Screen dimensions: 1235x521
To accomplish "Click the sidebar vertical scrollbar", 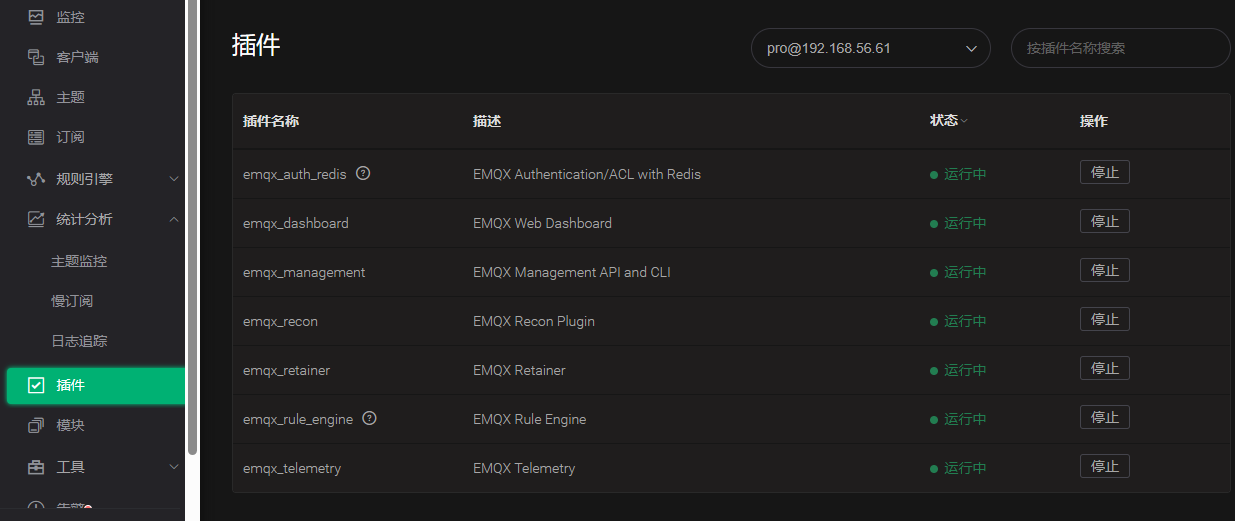I will click(192, 230).
